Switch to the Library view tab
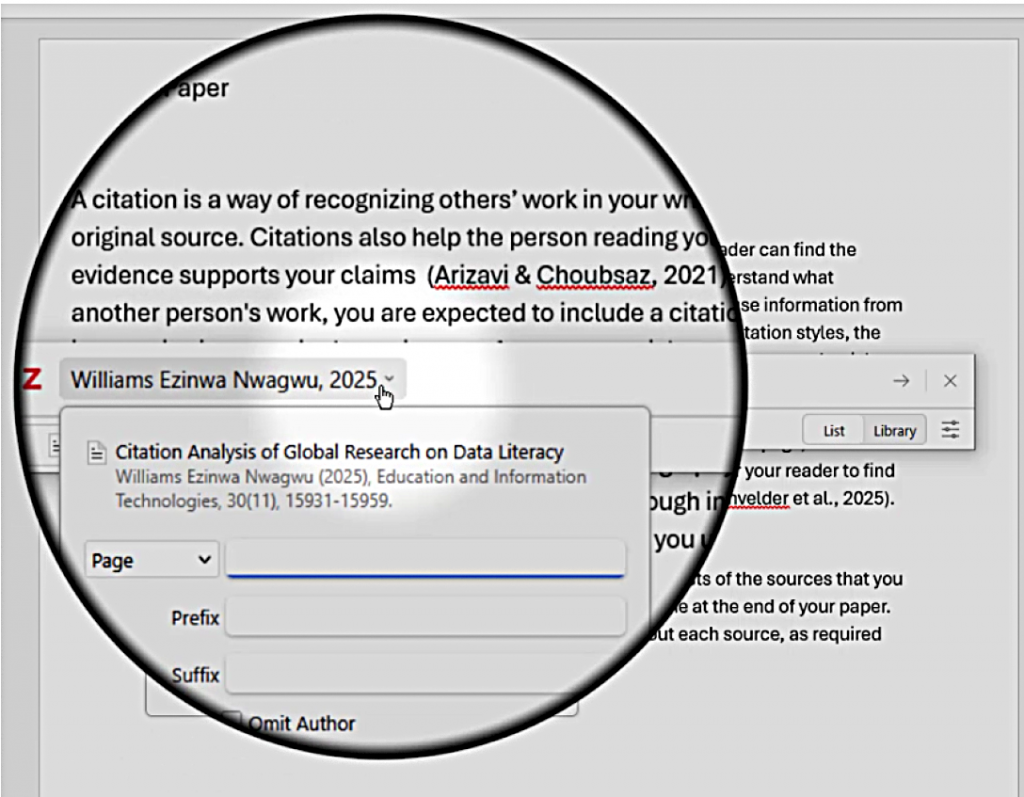 [x=894, y=431]
